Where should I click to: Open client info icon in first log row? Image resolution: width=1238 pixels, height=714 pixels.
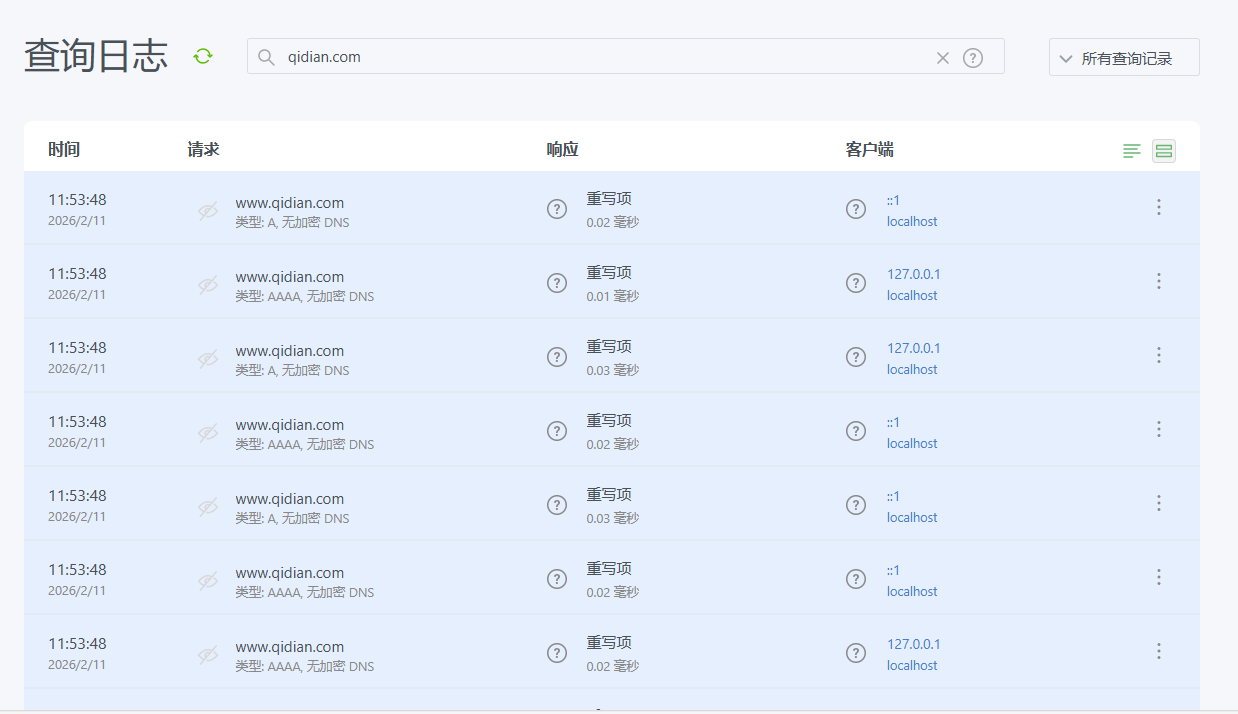tap(856, 209)
